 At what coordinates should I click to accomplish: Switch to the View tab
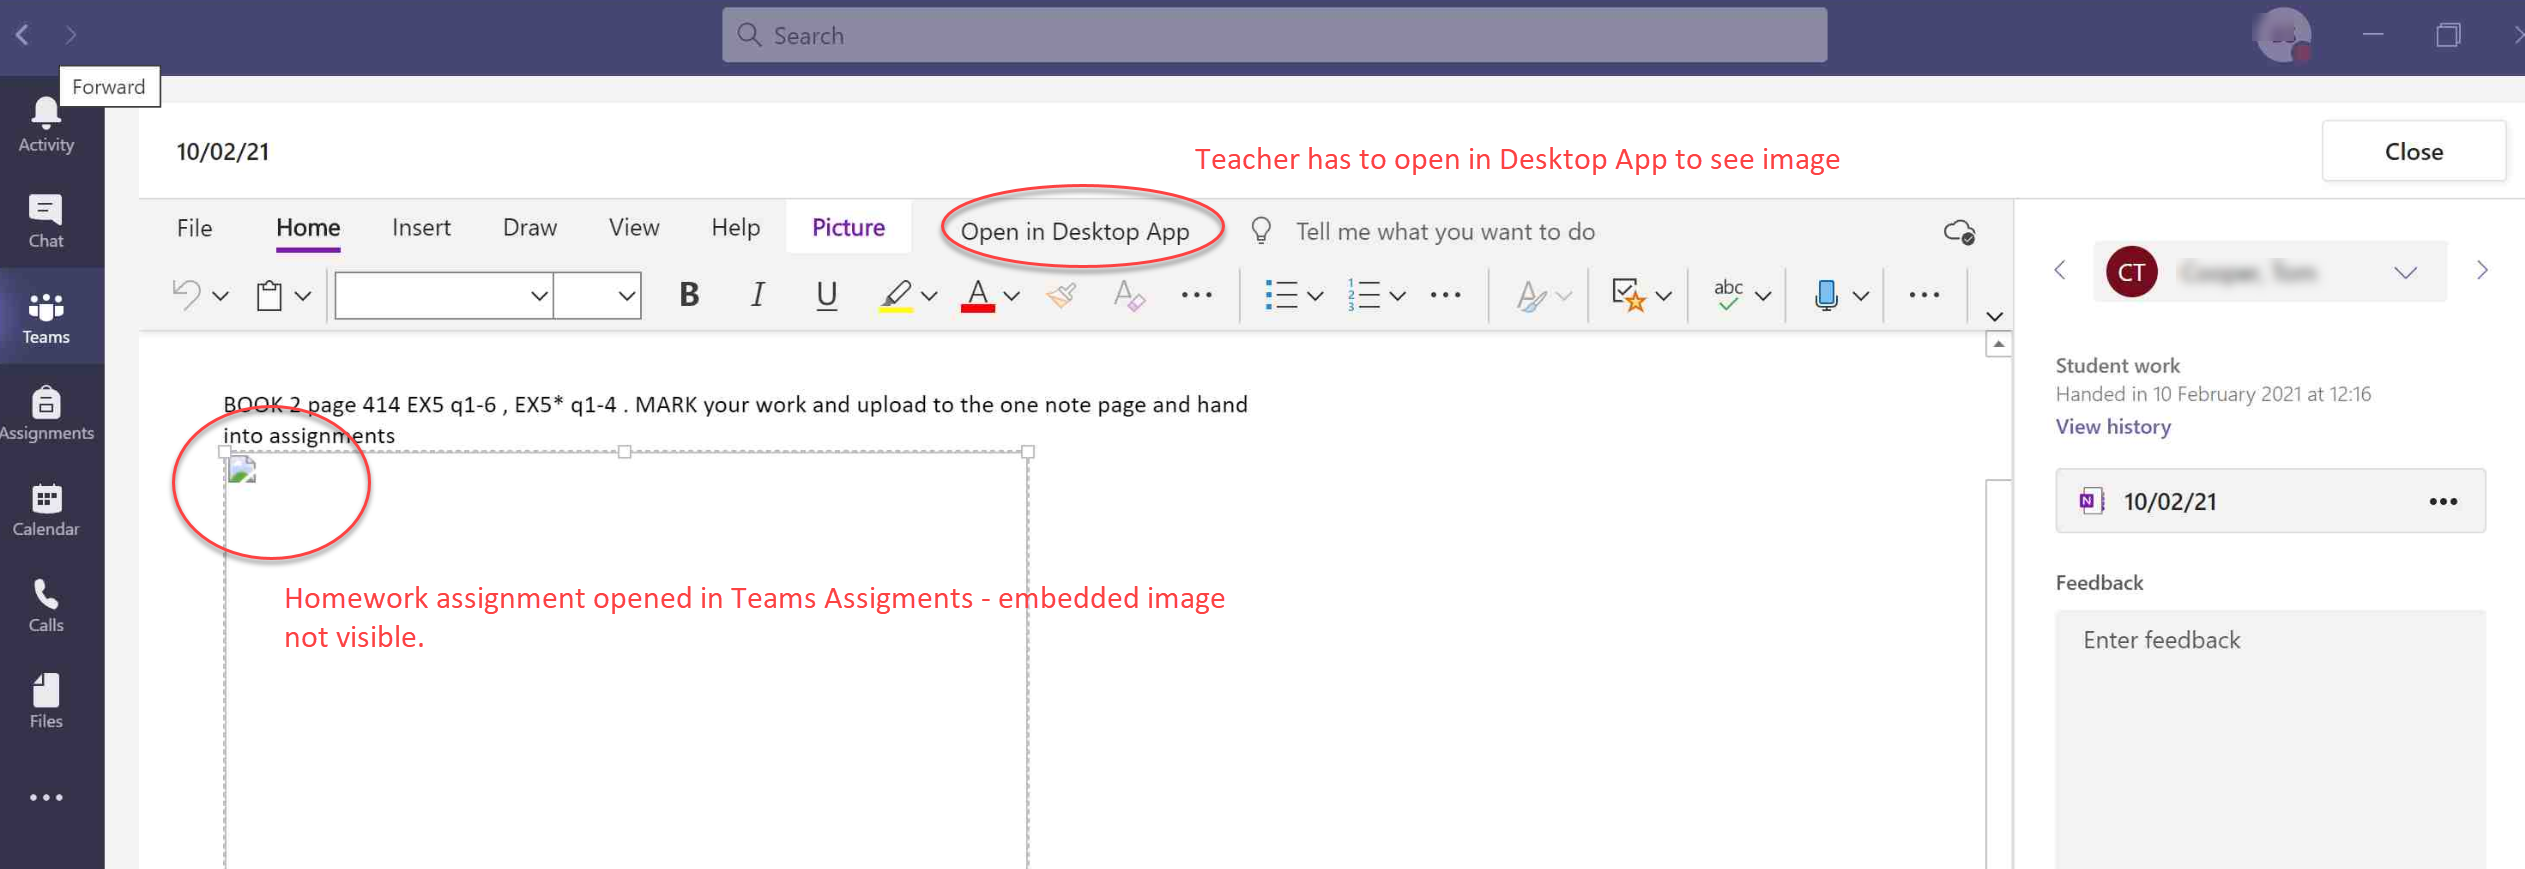[634, 228]
